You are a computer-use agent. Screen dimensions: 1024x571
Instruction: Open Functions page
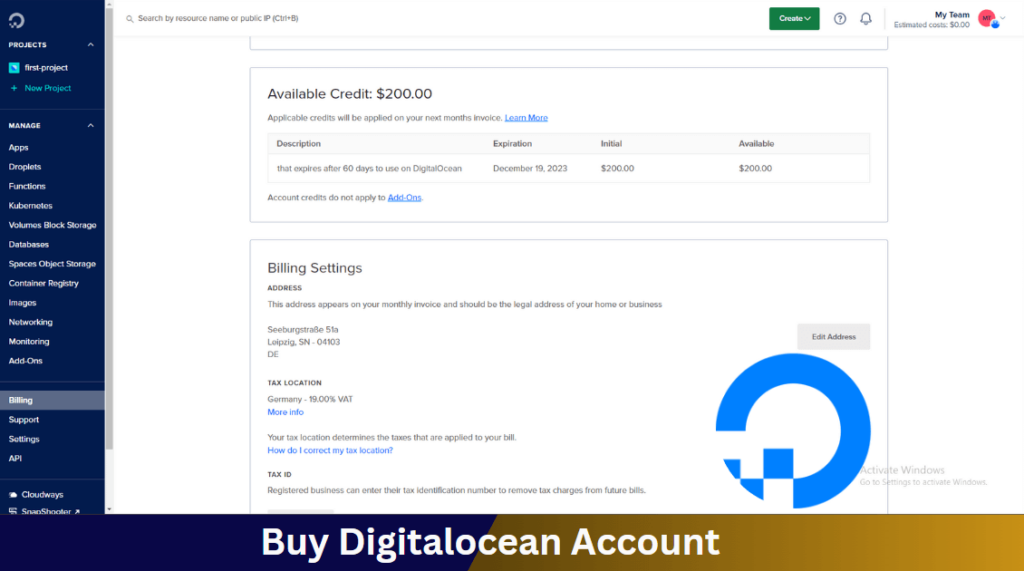[x=27, y=186]
